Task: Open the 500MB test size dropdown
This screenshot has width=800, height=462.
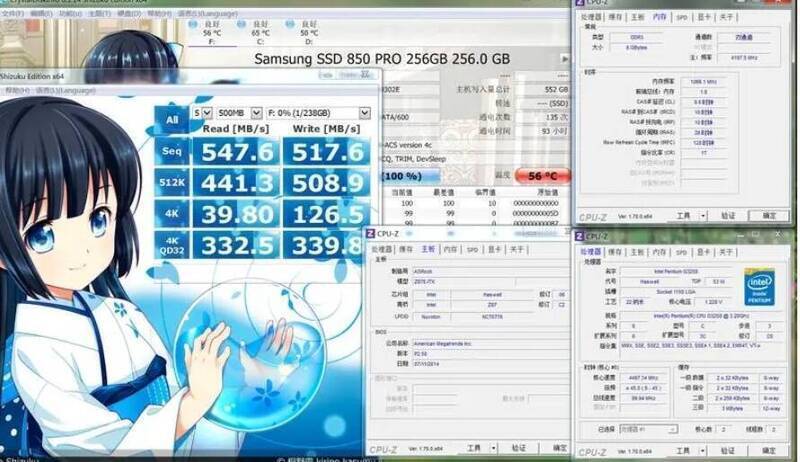Action: pos(239,113)
